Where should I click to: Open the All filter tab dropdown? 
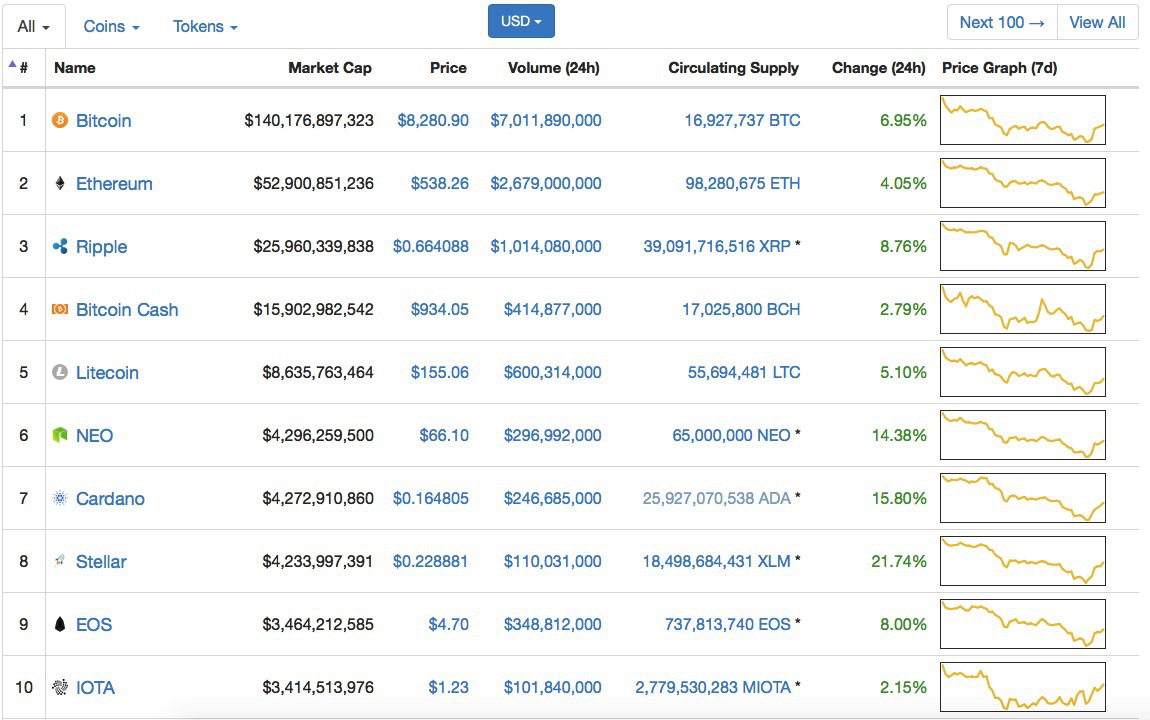click(x=34, y=27)
